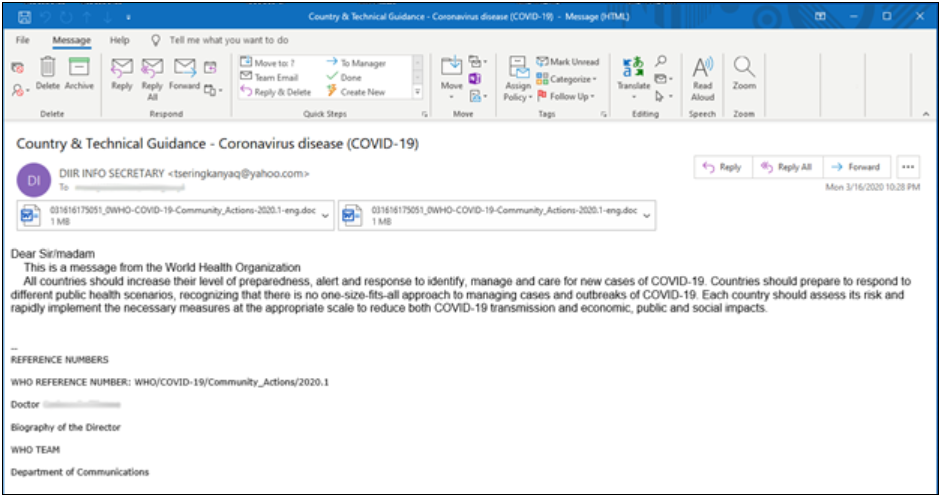Screen dimensions: 942x496
Task: Open the Select cursor dropdown in the Editing group
Action: [663, 96]
